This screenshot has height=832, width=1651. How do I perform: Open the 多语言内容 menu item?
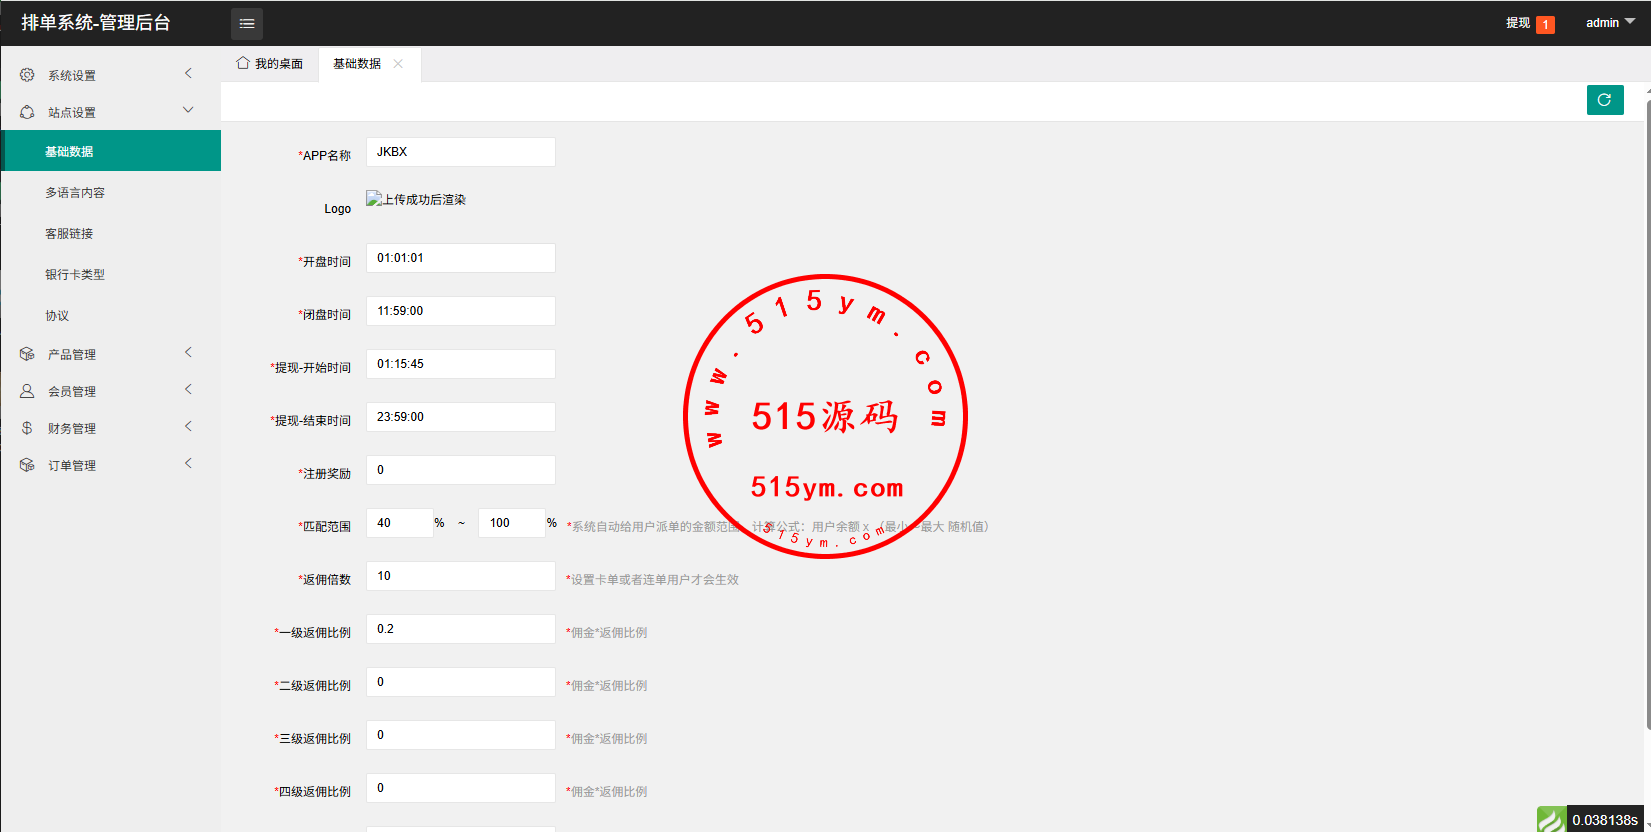click(x=75, y=193)
